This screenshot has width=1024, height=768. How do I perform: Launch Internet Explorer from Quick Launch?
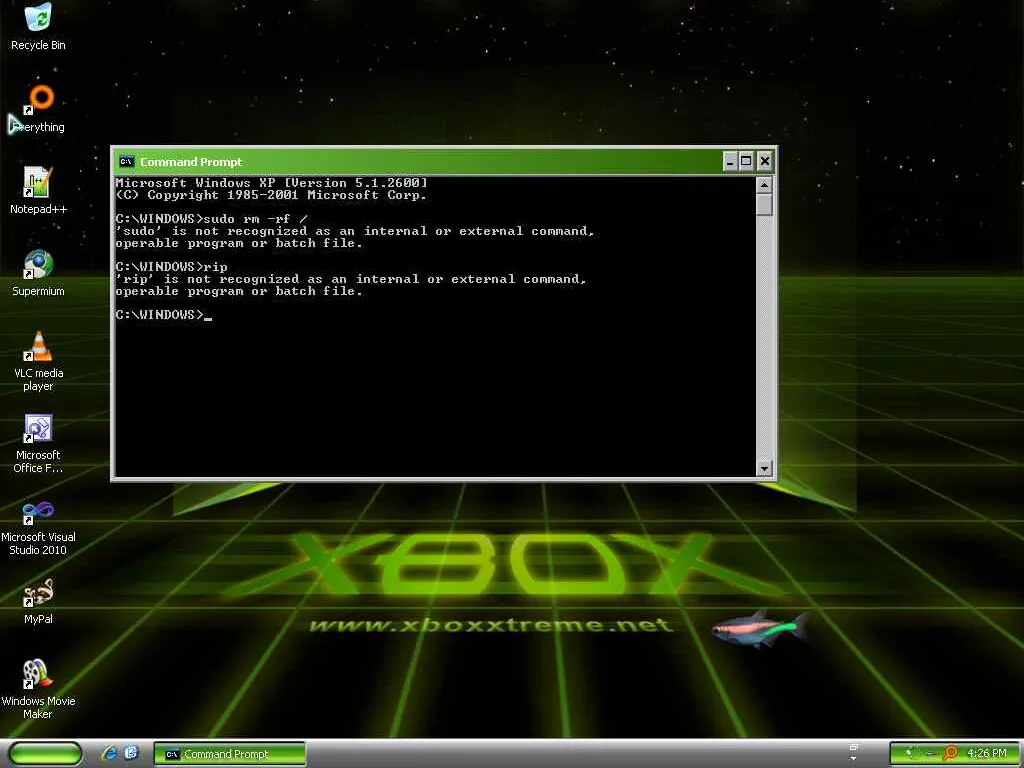(109, 753)
